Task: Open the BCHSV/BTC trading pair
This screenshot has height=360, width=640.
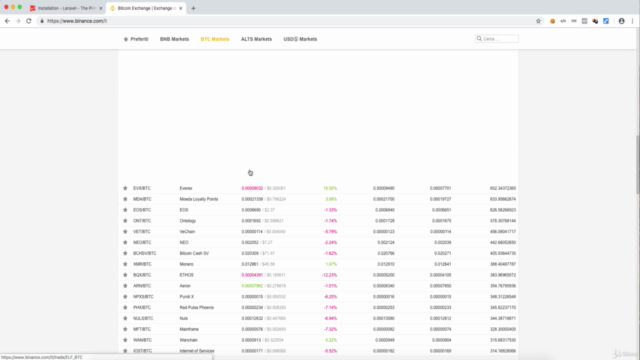Action: (x=145, y=253)
